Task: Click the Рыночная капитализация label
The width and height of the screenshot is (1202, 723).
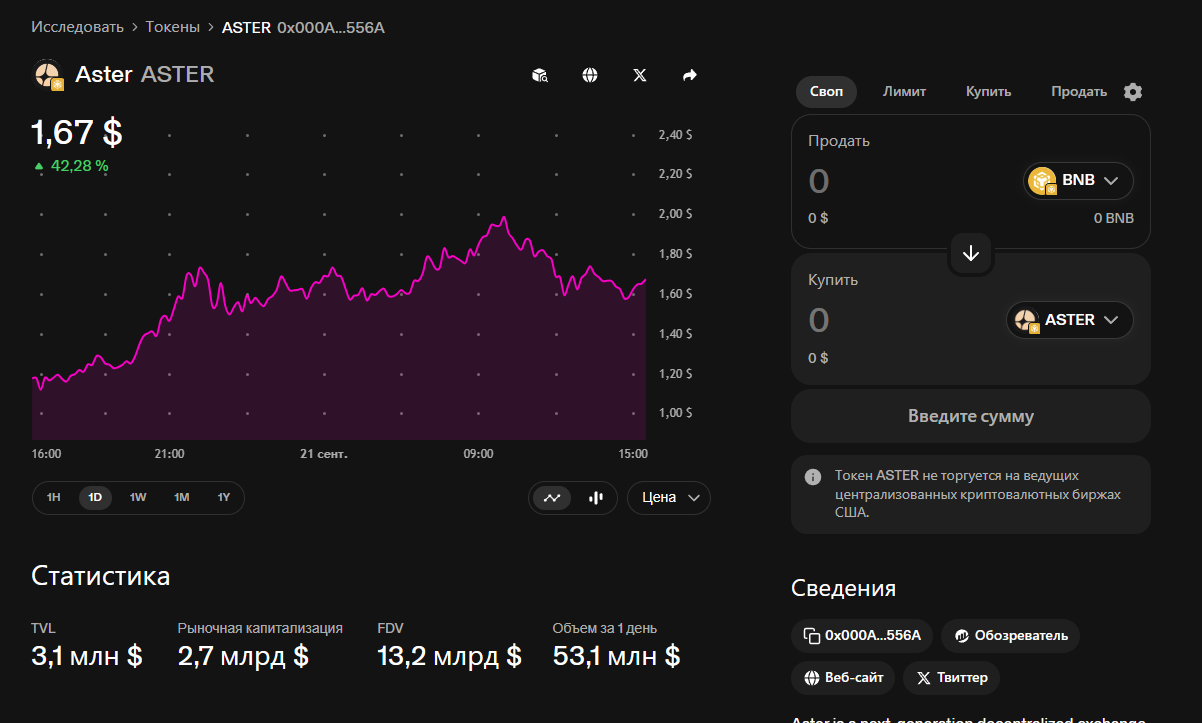Action: coord(260,628)
